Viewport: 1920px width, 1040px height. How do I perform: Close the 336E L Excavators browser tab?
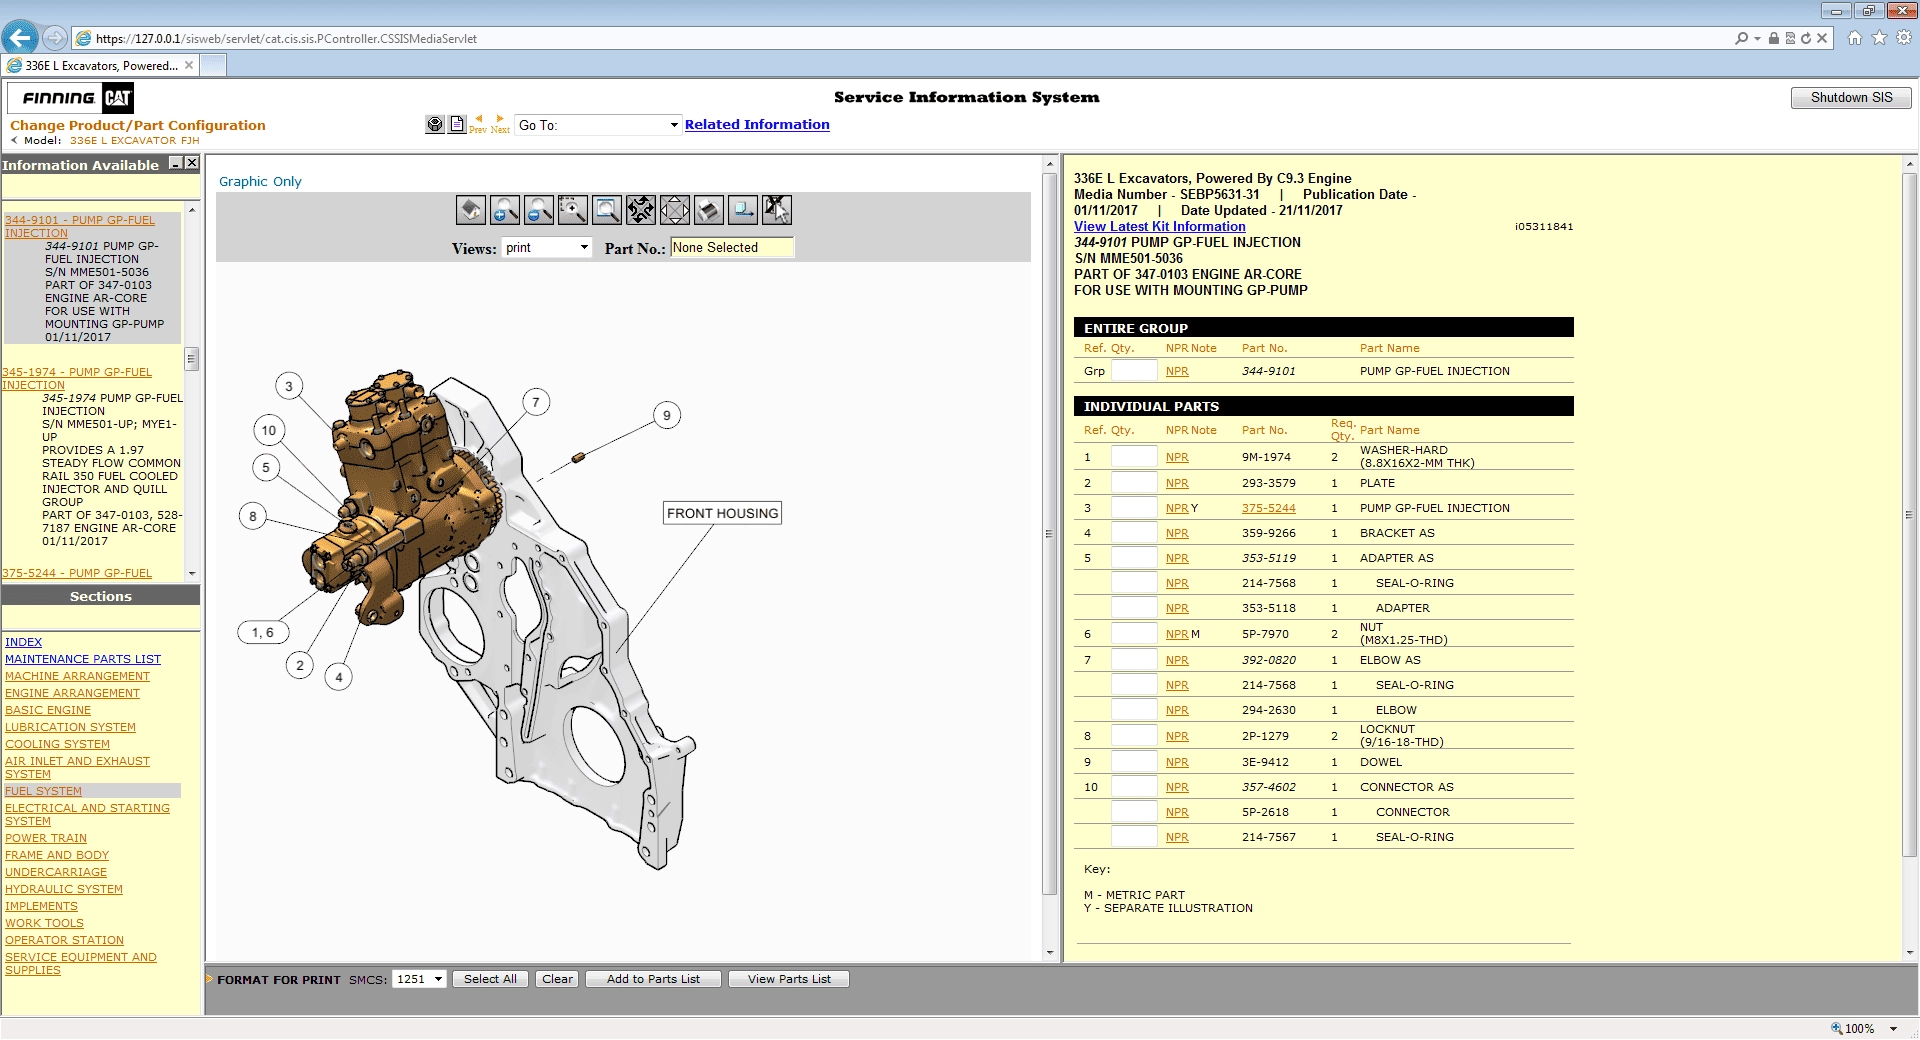click(x=188, y=65)
